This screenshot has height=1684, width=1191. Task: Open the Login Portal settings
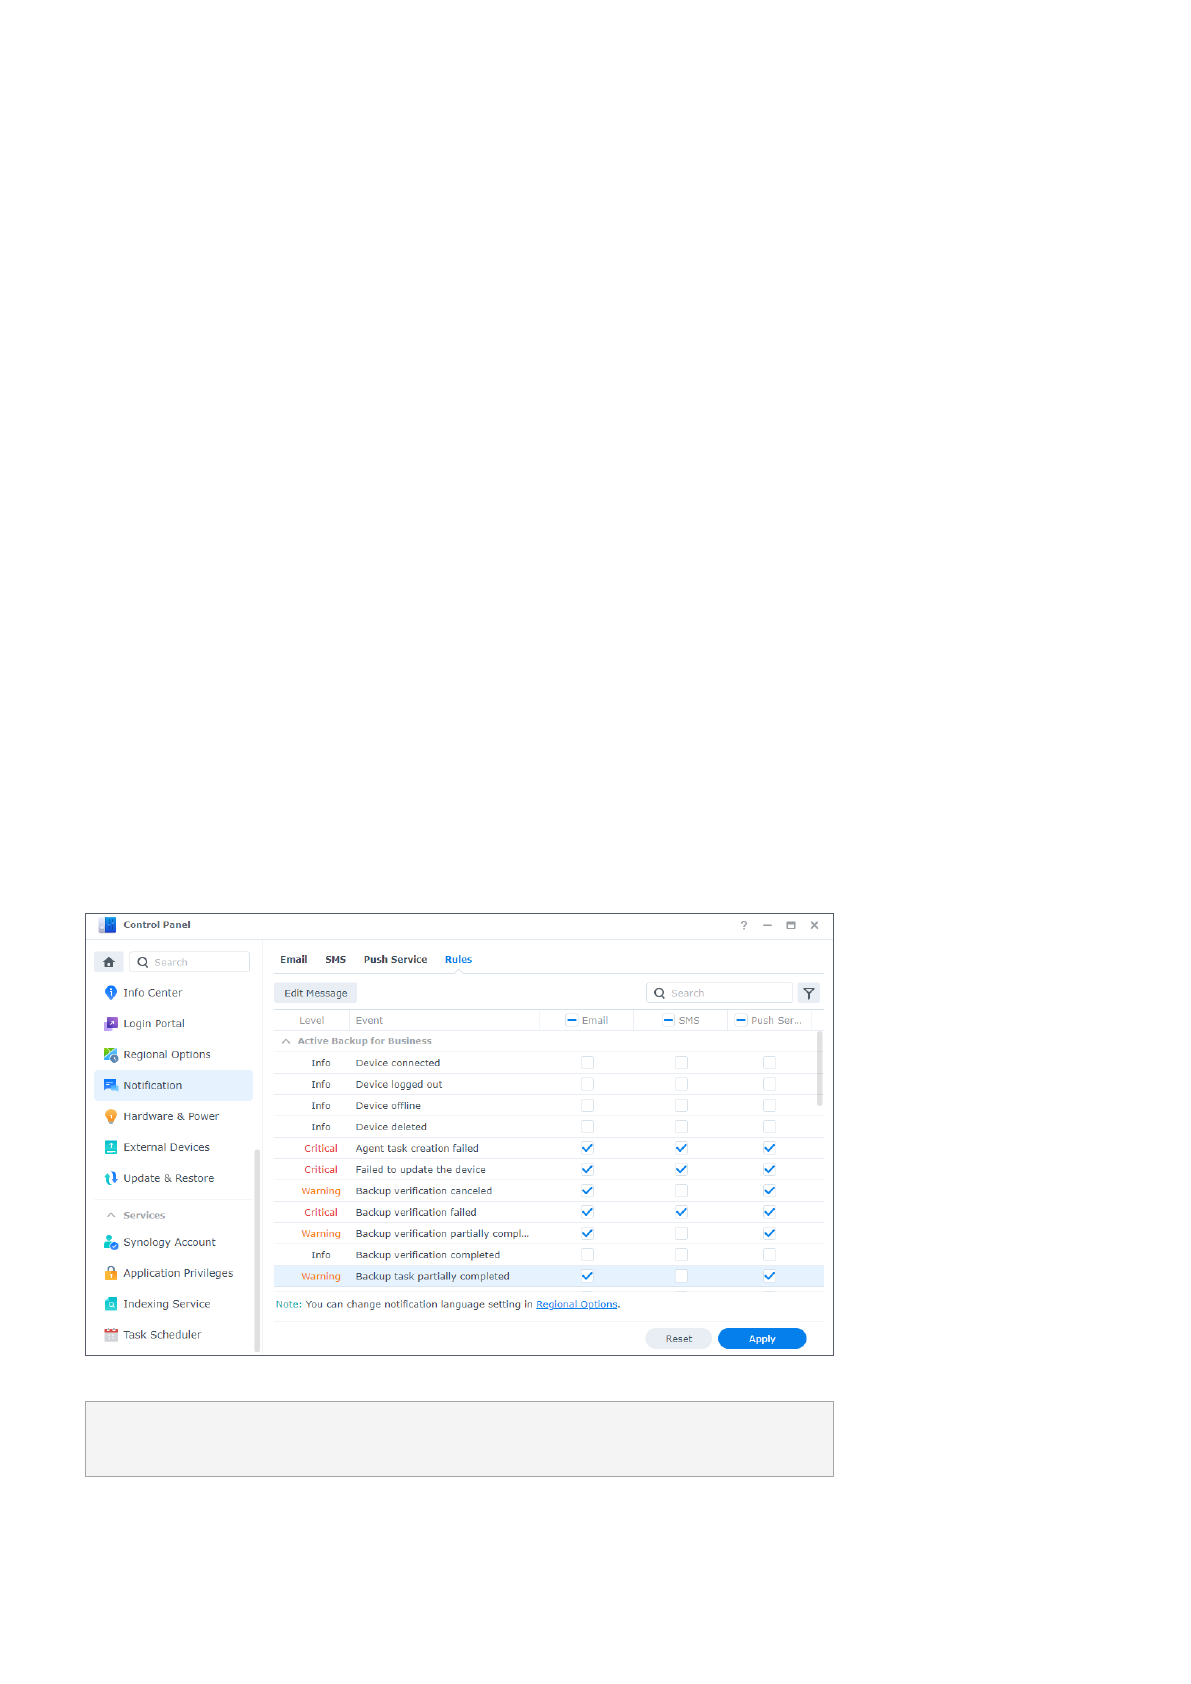153,1024
